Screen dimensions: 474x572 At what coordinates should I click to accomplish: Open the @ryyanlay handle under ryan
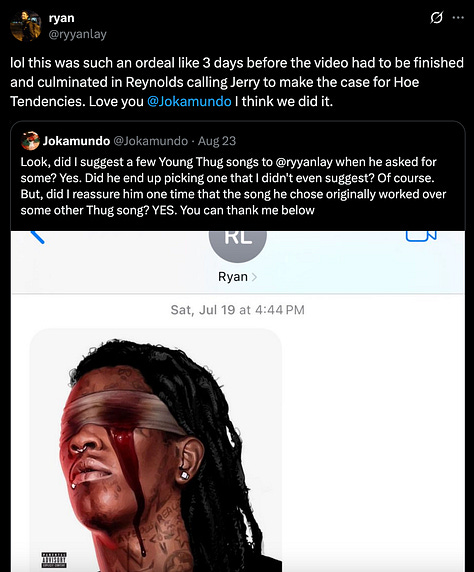pos(77,34)
